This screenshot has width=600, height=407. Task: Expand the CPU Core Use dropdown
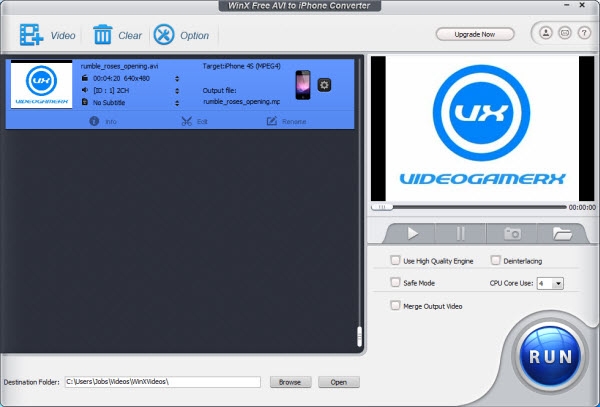[x=558, y=283]
